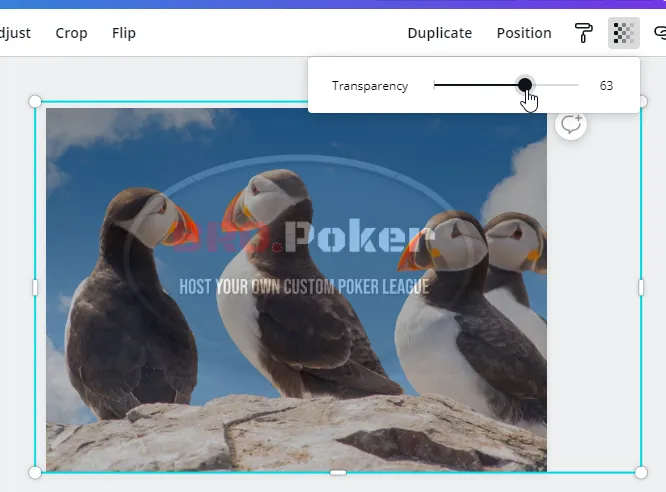Click the Duplicate button

(440, 33)
